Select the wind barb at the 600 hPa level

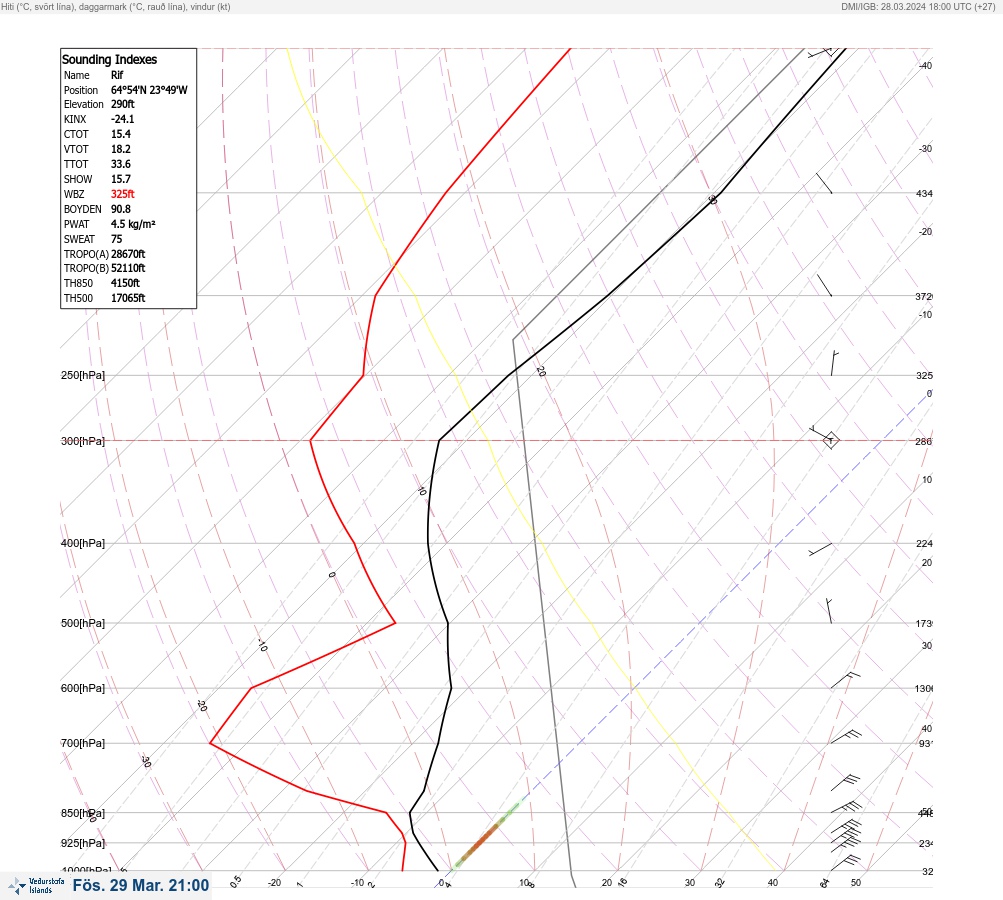click(846, 680)
